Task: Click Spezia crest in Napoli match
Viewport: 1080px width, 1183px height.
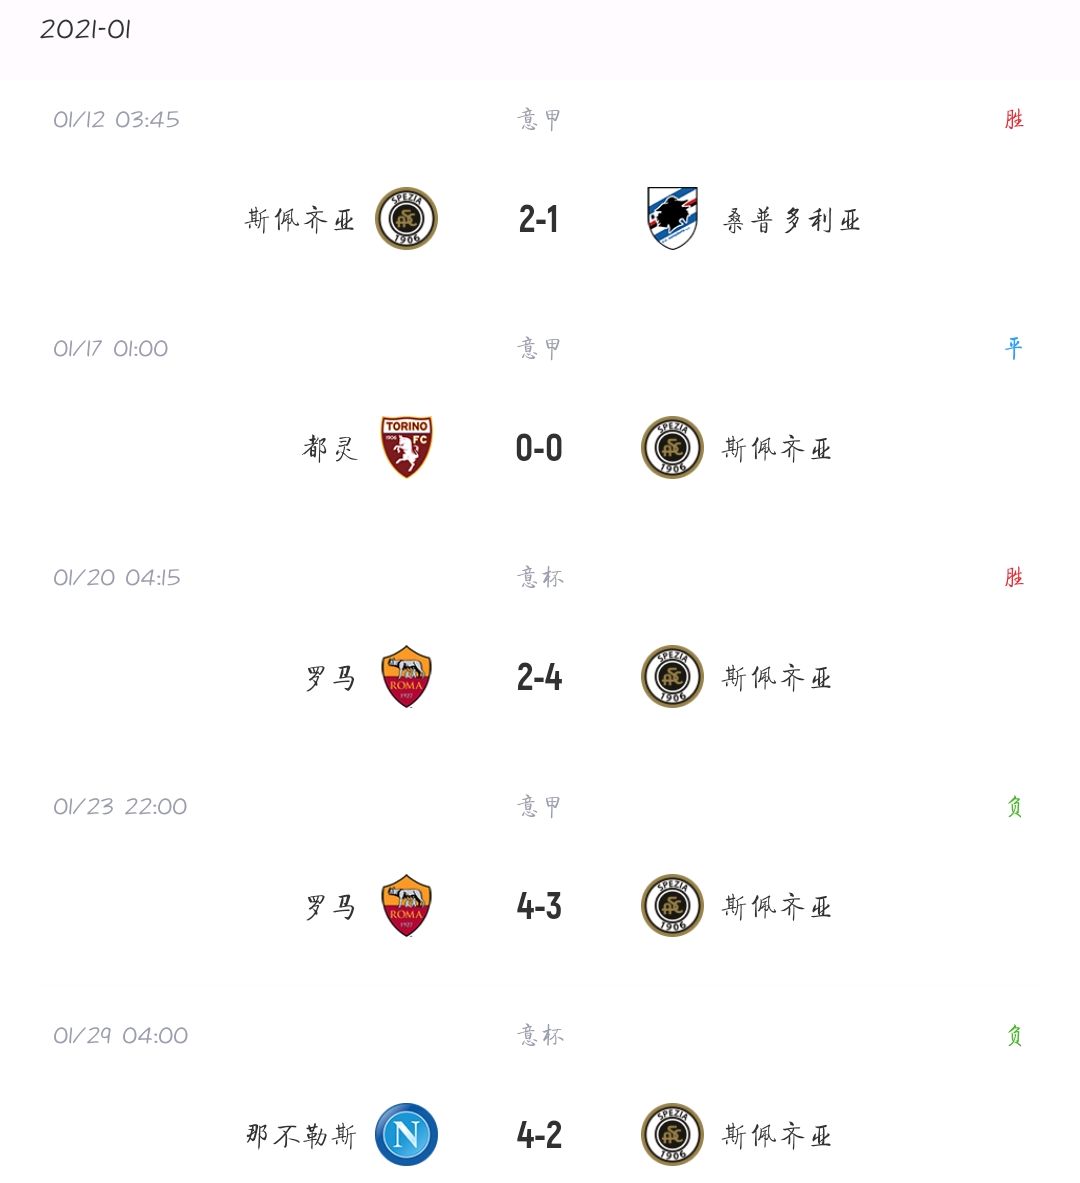Action: coord(672,1134)
